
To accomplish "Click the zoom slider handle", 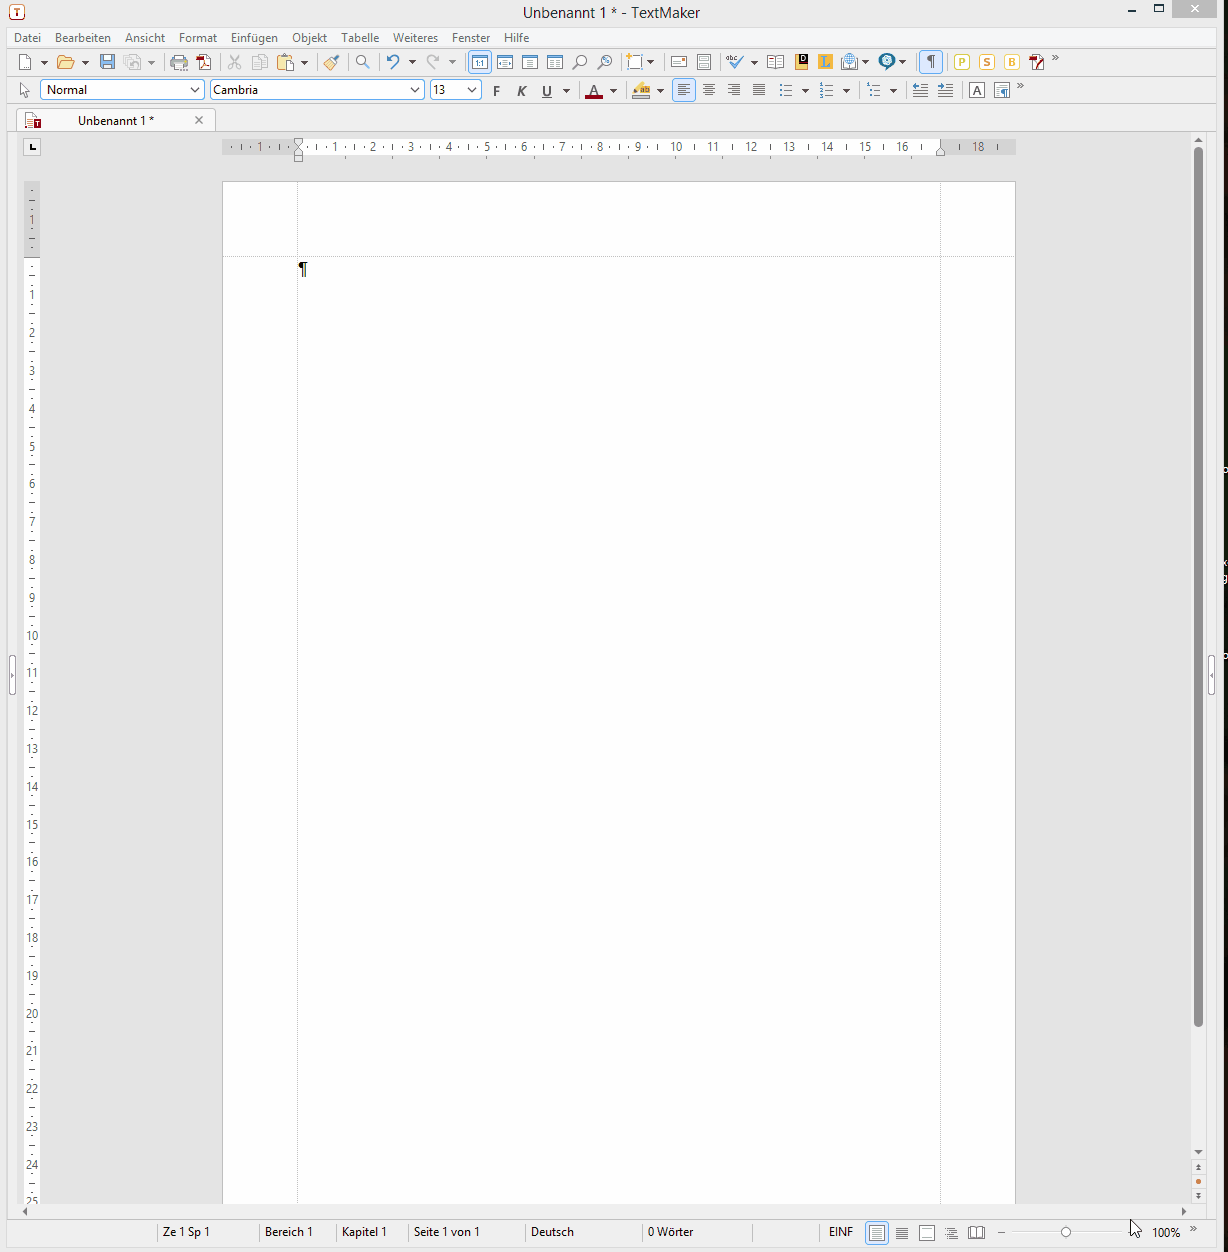I will 1066,1232.
